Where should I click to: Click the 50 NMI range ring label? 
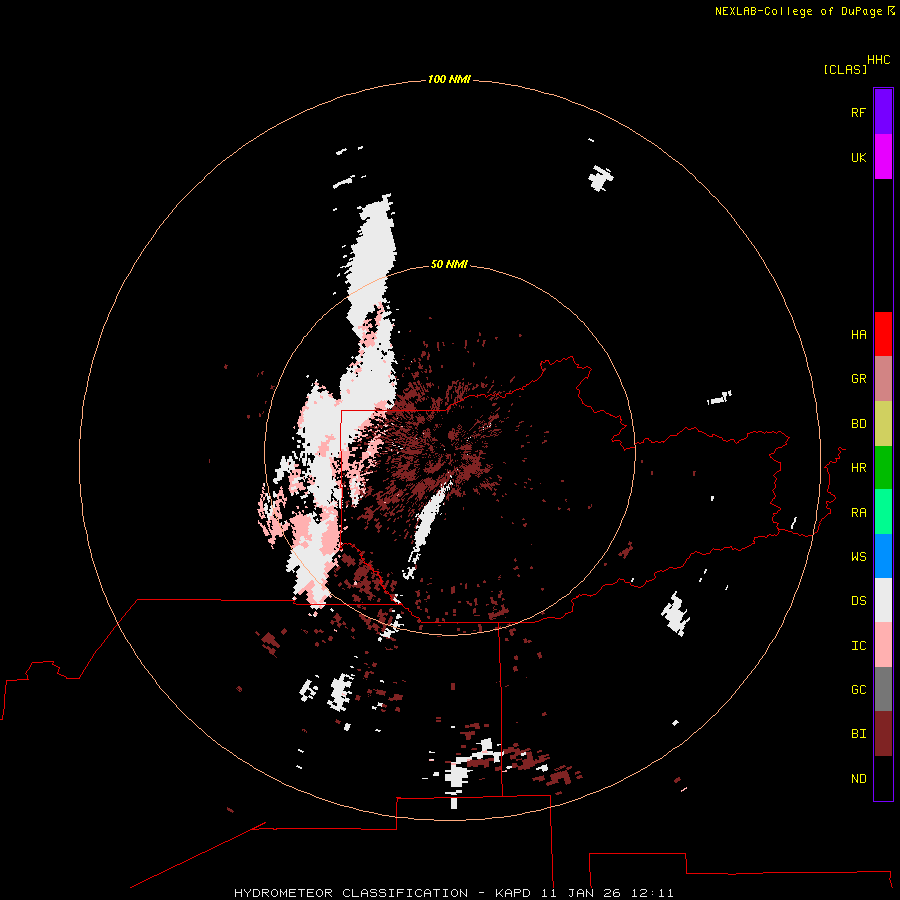(449, 264)
